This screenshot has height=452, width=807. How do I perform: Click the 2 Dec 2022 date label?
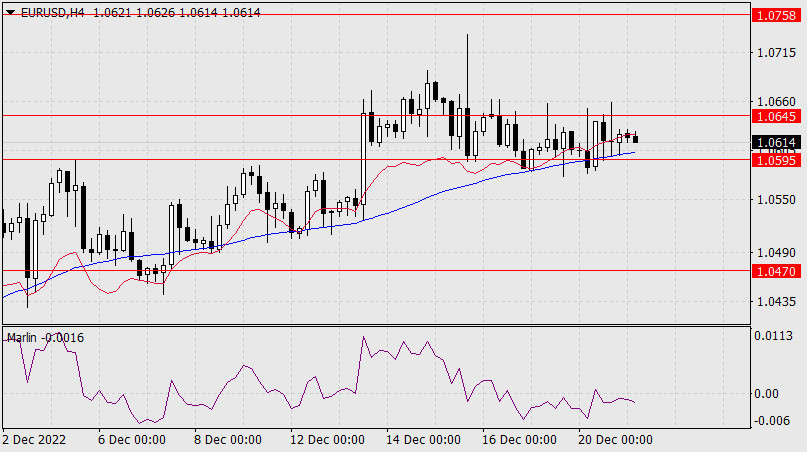[x=34, y=439]
